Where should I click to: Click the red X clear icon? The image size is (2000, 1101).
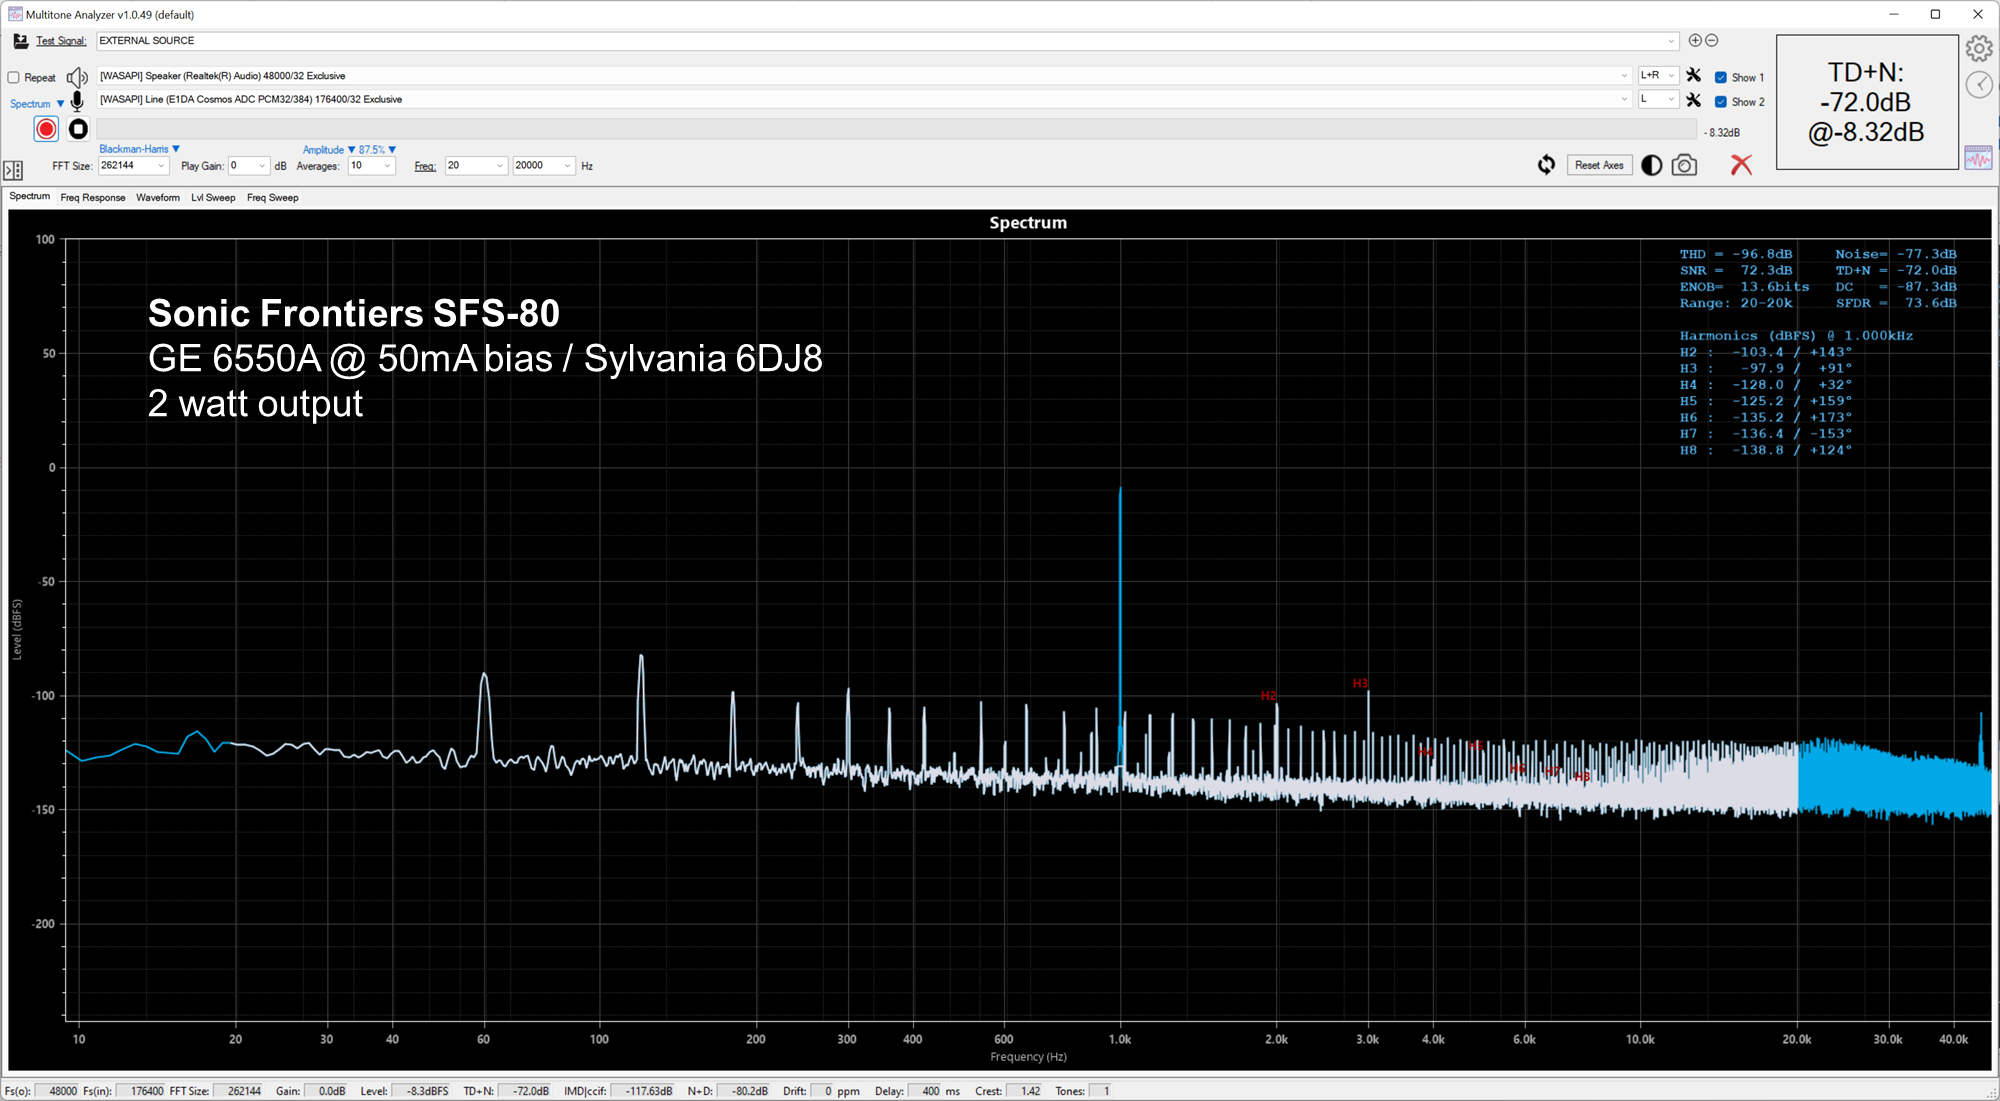1741,165
